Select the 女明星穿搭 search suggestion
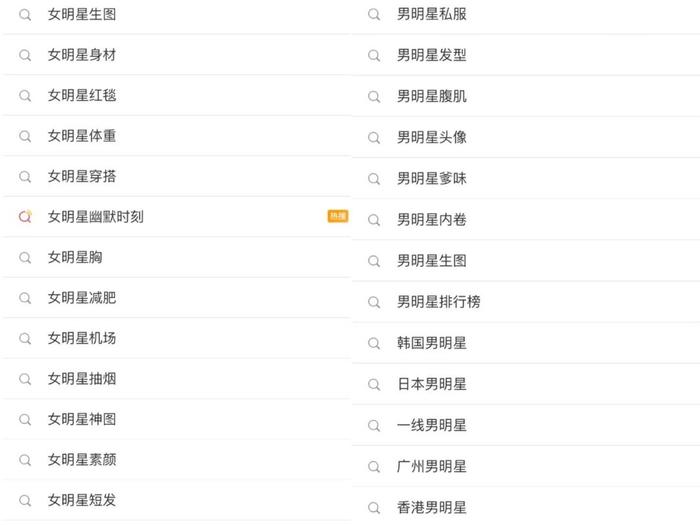This screenshot has height=525, width=700. click(176, 176)
